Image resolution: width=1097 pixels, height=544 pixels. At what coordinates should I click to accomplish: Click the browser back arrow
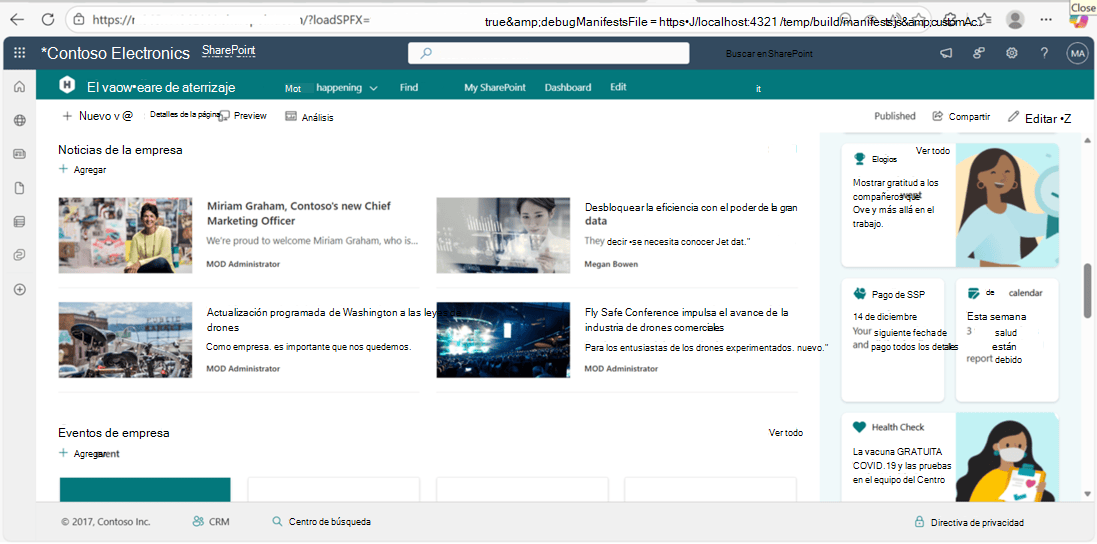pyautogui.click(x=17, y=19)
